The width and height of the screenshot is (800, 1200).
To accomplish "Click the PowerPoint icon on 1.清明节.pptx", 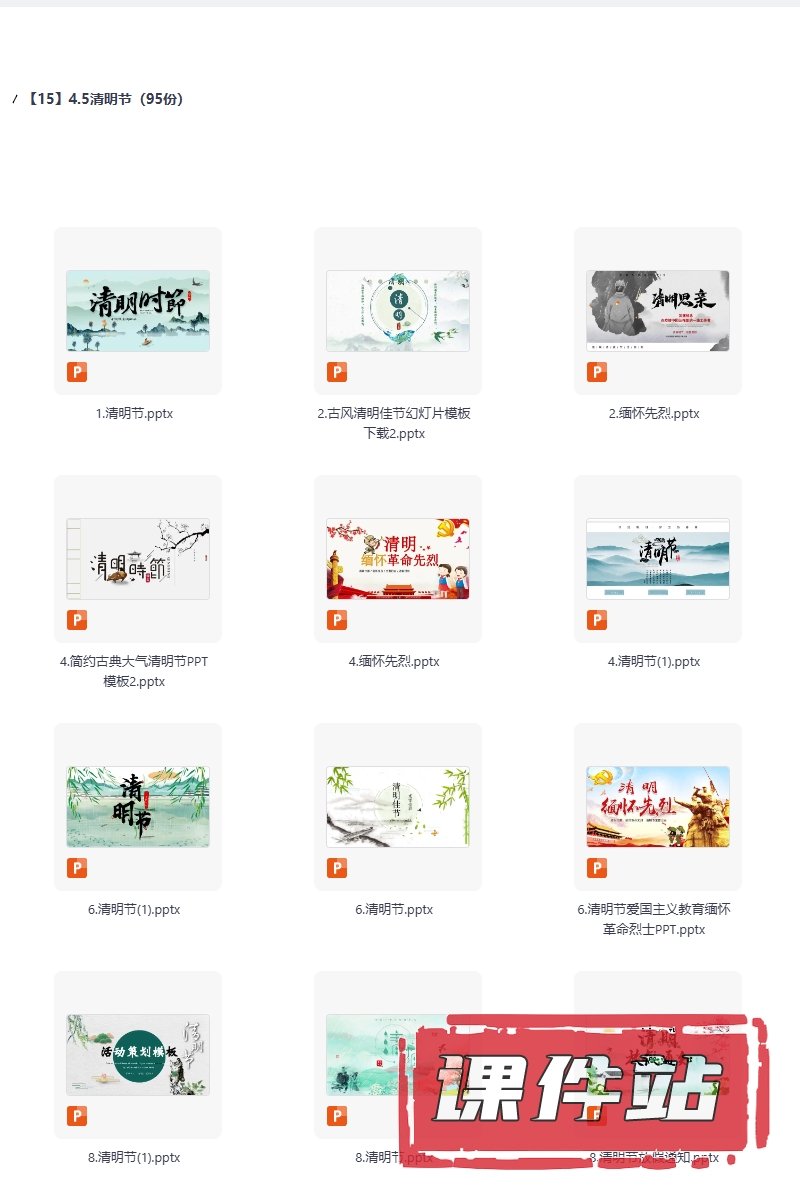I will click(77, 373).
